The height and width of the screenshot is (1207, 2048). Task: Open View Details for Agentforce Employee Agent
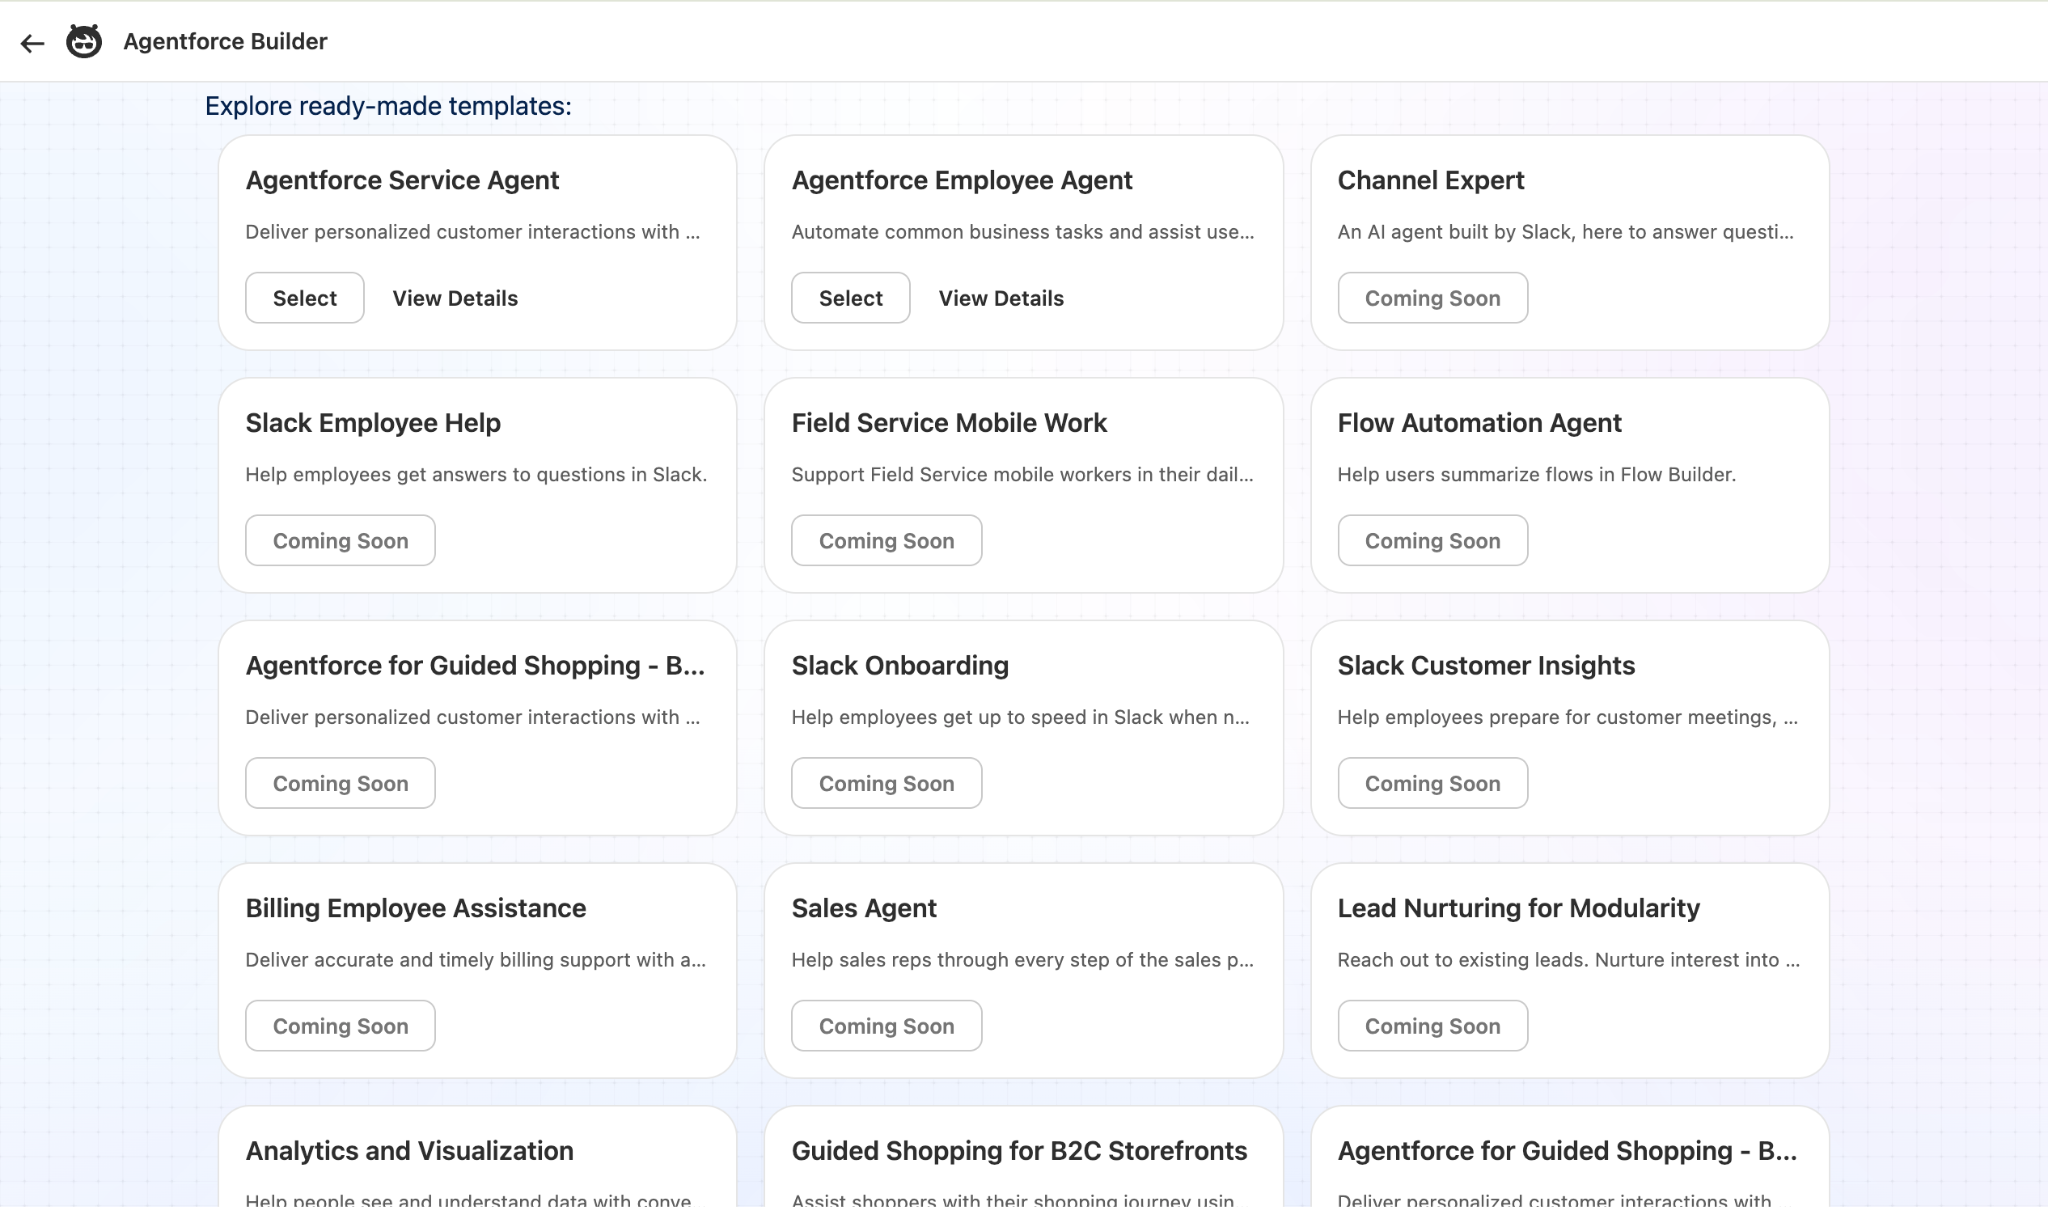point(1001,298)
